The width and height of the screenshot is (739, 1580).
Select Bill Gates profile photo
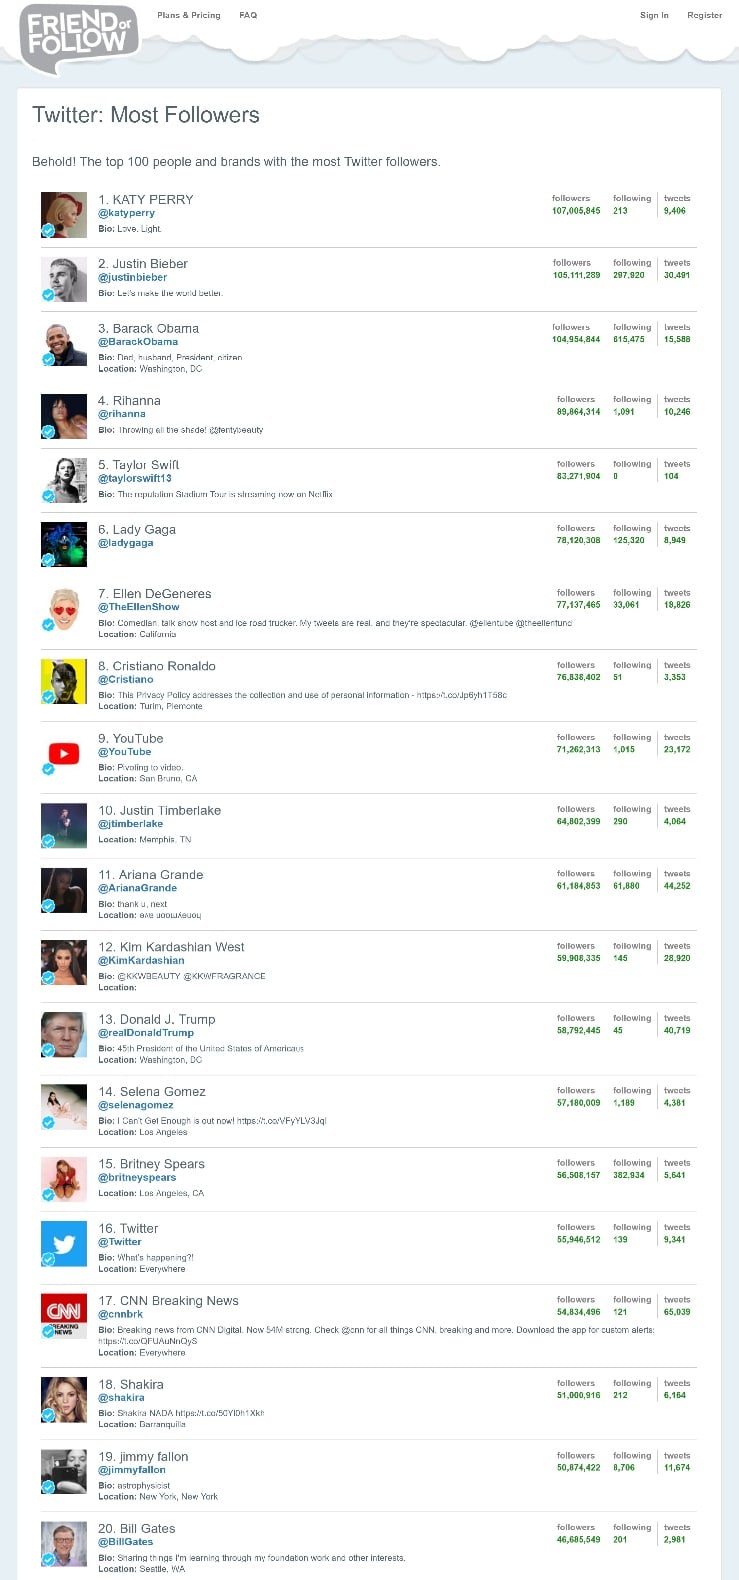[x=64, y=1544]
